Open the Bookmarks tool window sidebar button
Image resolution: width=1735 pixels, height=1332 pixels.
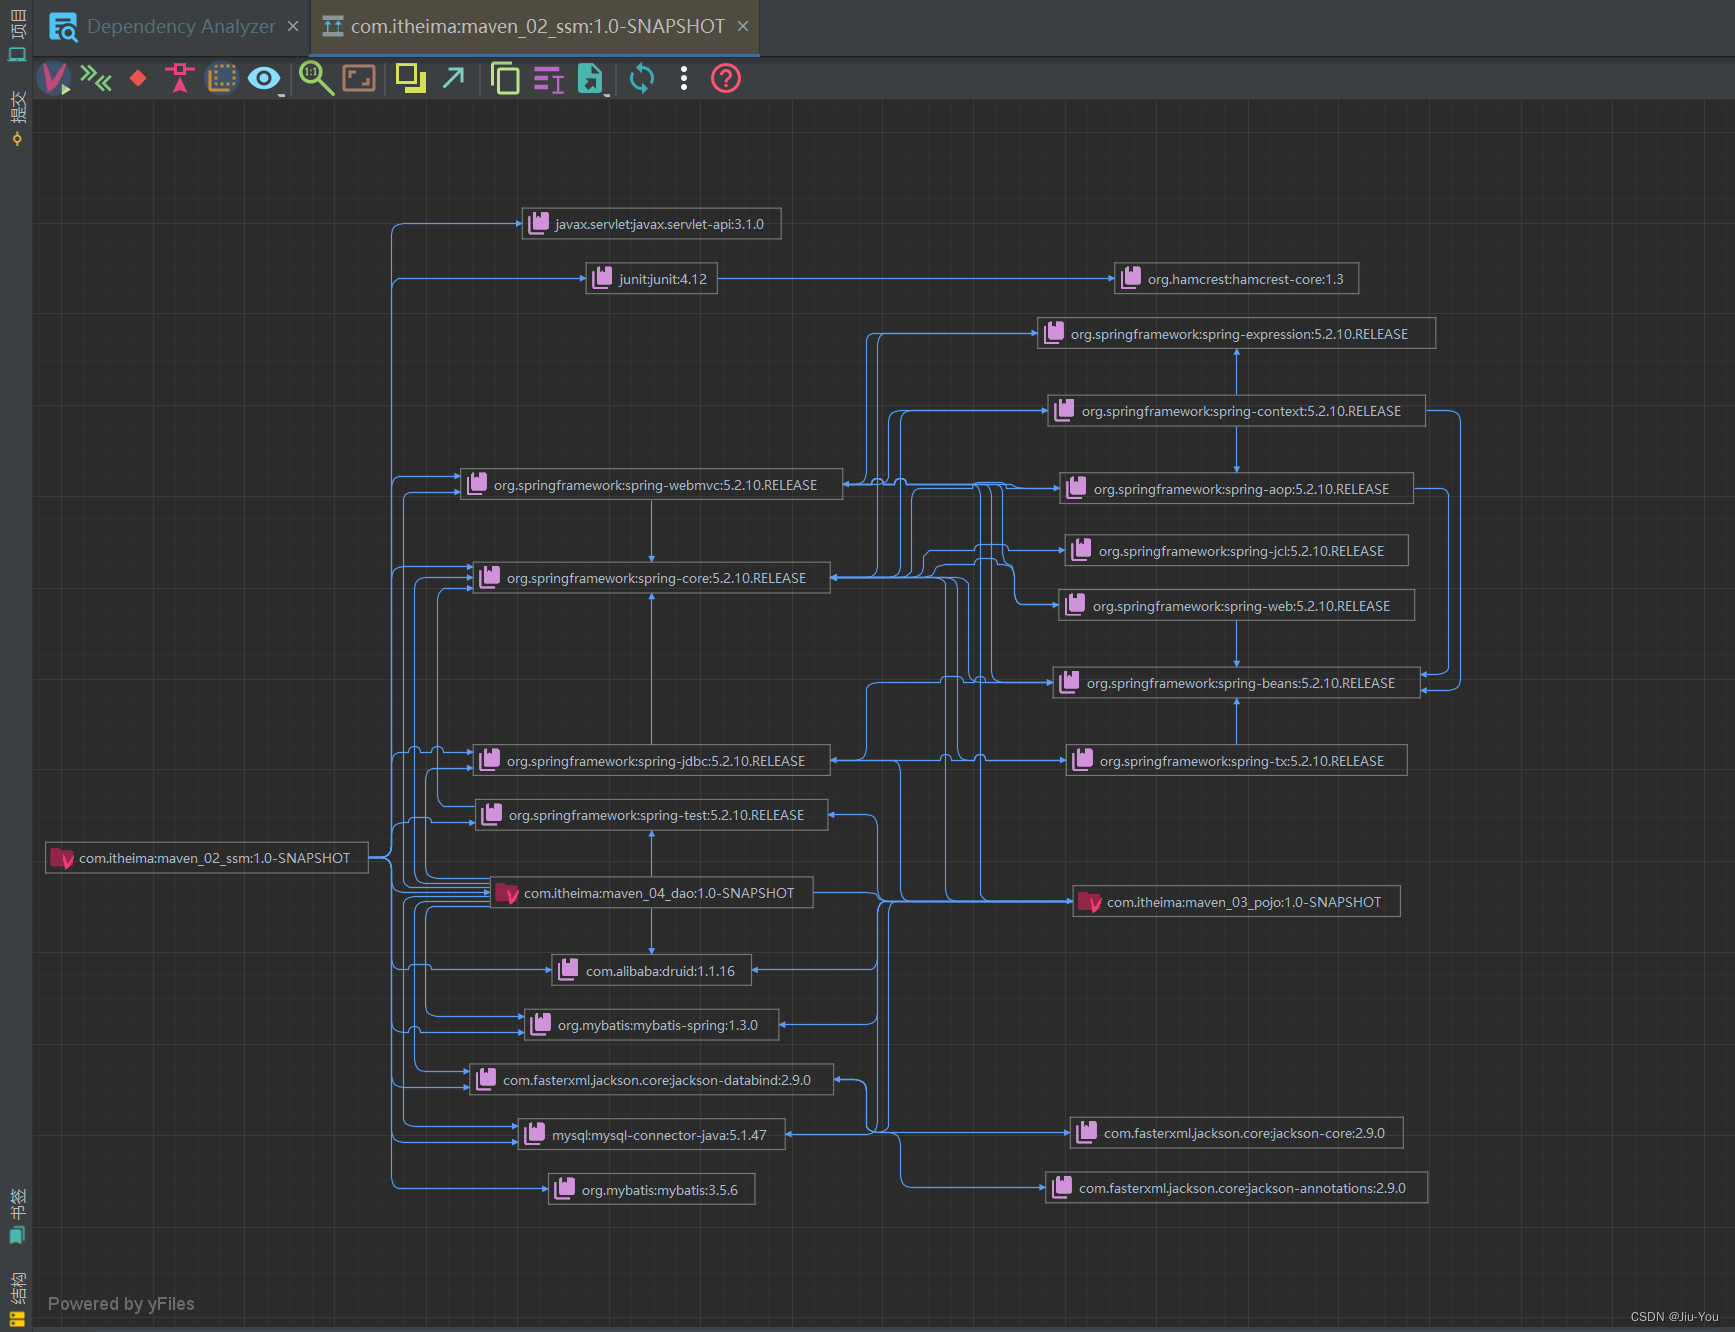17,1216
